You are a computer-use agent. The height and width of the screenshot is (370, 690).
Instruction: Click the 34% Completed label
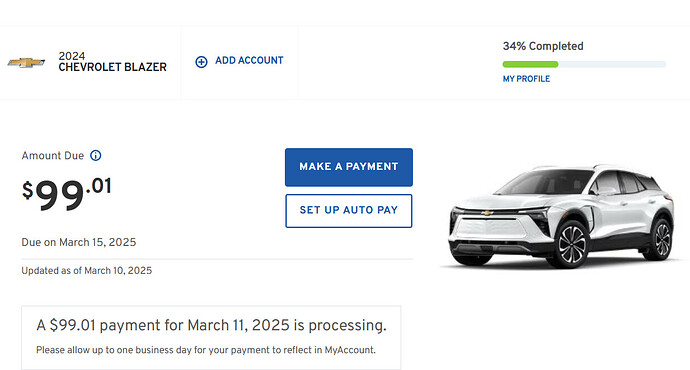543,46
